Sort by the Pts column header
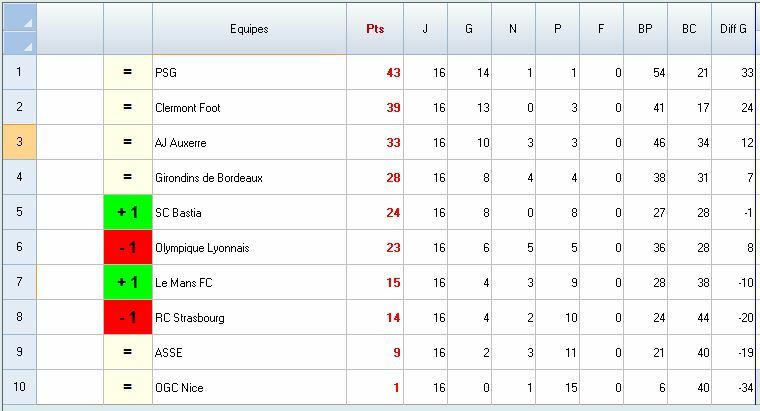 375,29
